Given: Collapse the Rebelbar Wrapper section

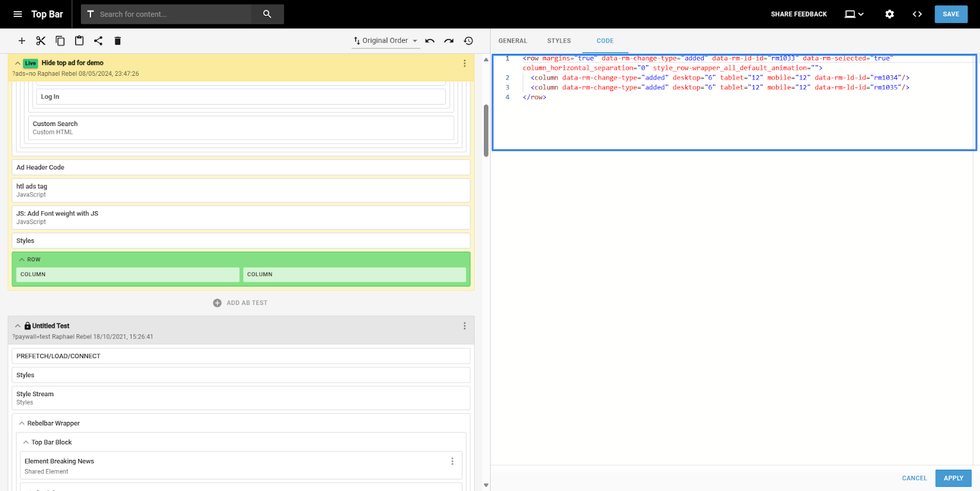Looking at the screenshot, I should coord(21,423).
